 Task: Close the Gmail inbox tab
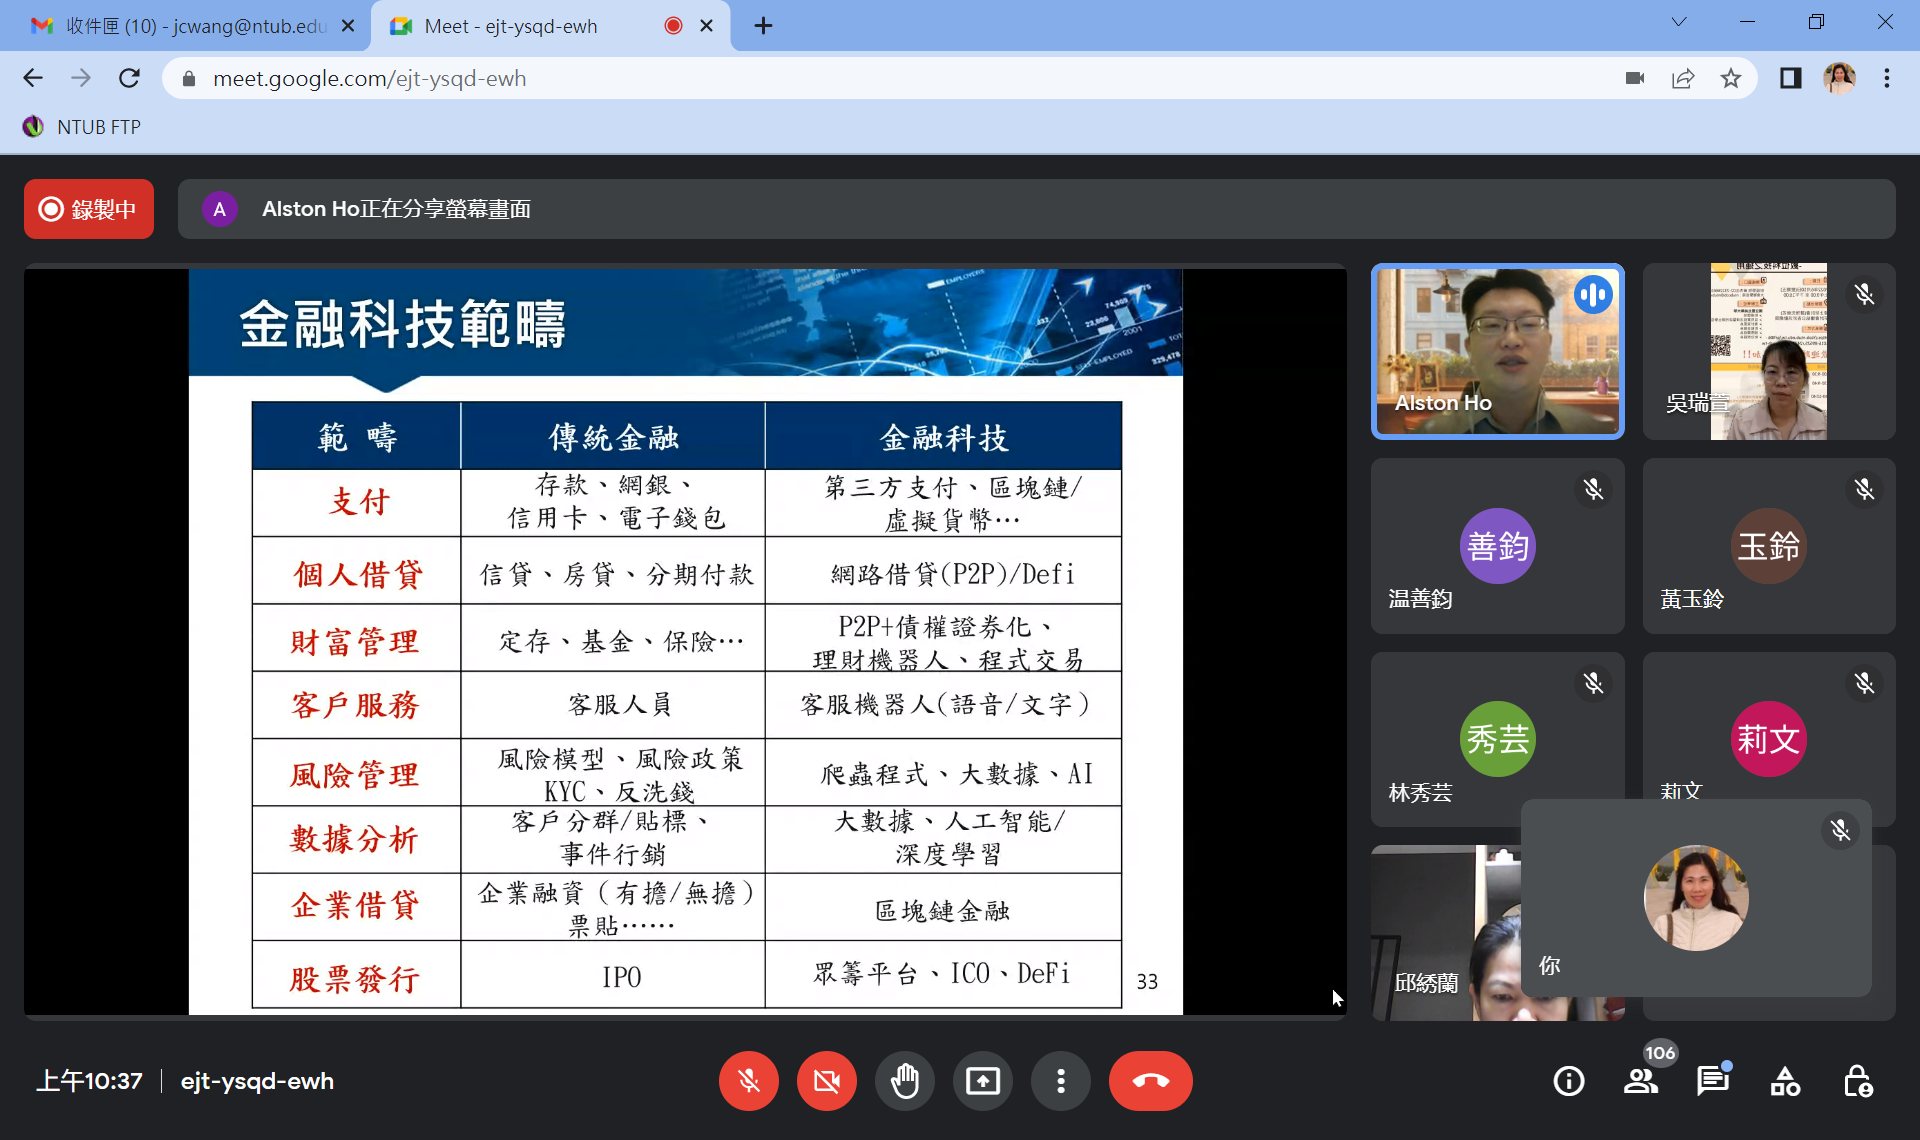[347, 26]
